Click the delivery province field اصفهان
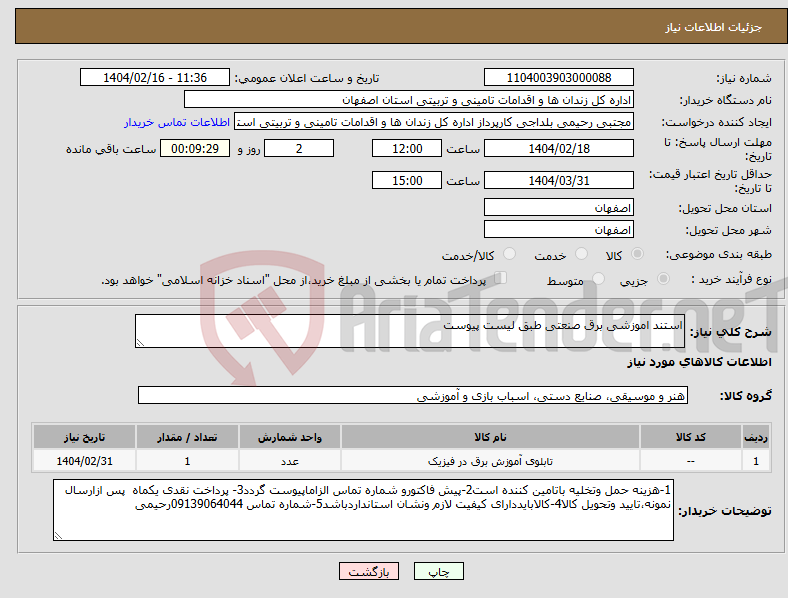This screenshot has width=788, height=598. pyautogui.click(x=558, y=207)
